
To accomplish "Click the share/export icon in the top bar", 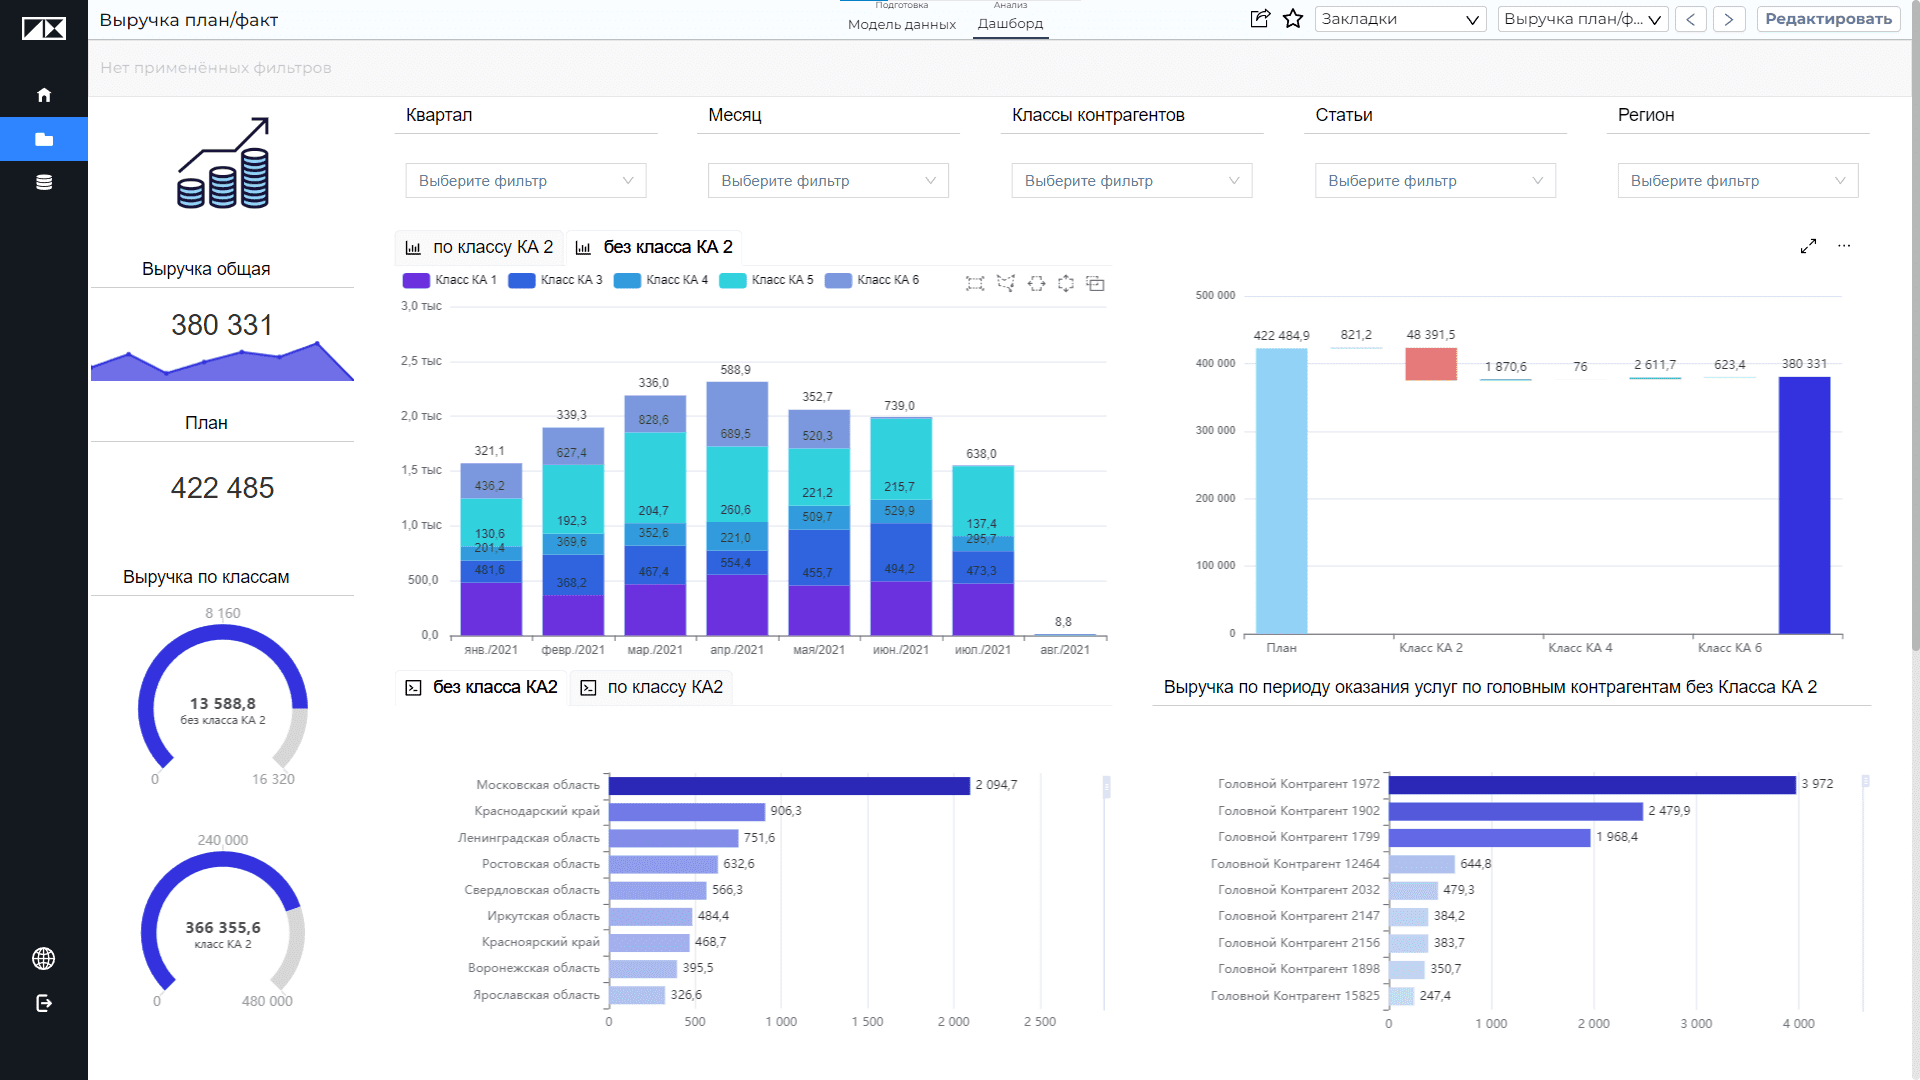I will coord(1260,19).
